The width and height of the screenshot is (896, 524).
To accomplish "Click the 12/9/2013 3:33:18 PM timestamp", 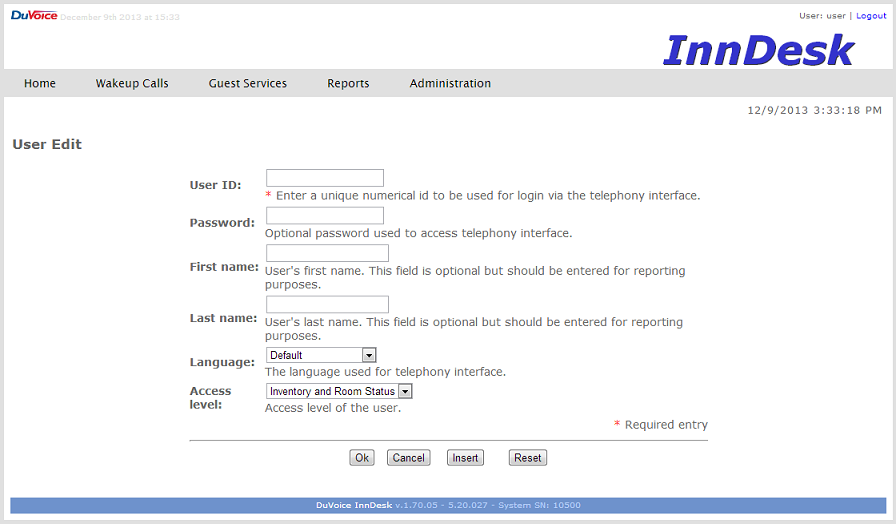I will point(814,110).
